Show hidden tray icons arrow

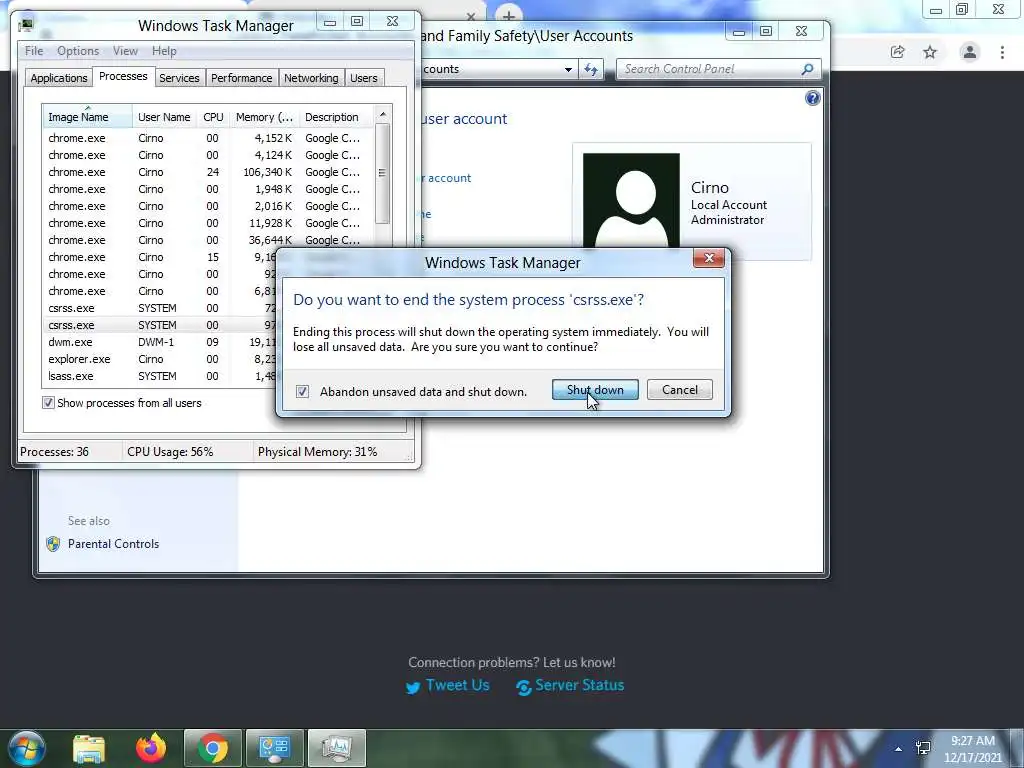(x=899, y=749)
